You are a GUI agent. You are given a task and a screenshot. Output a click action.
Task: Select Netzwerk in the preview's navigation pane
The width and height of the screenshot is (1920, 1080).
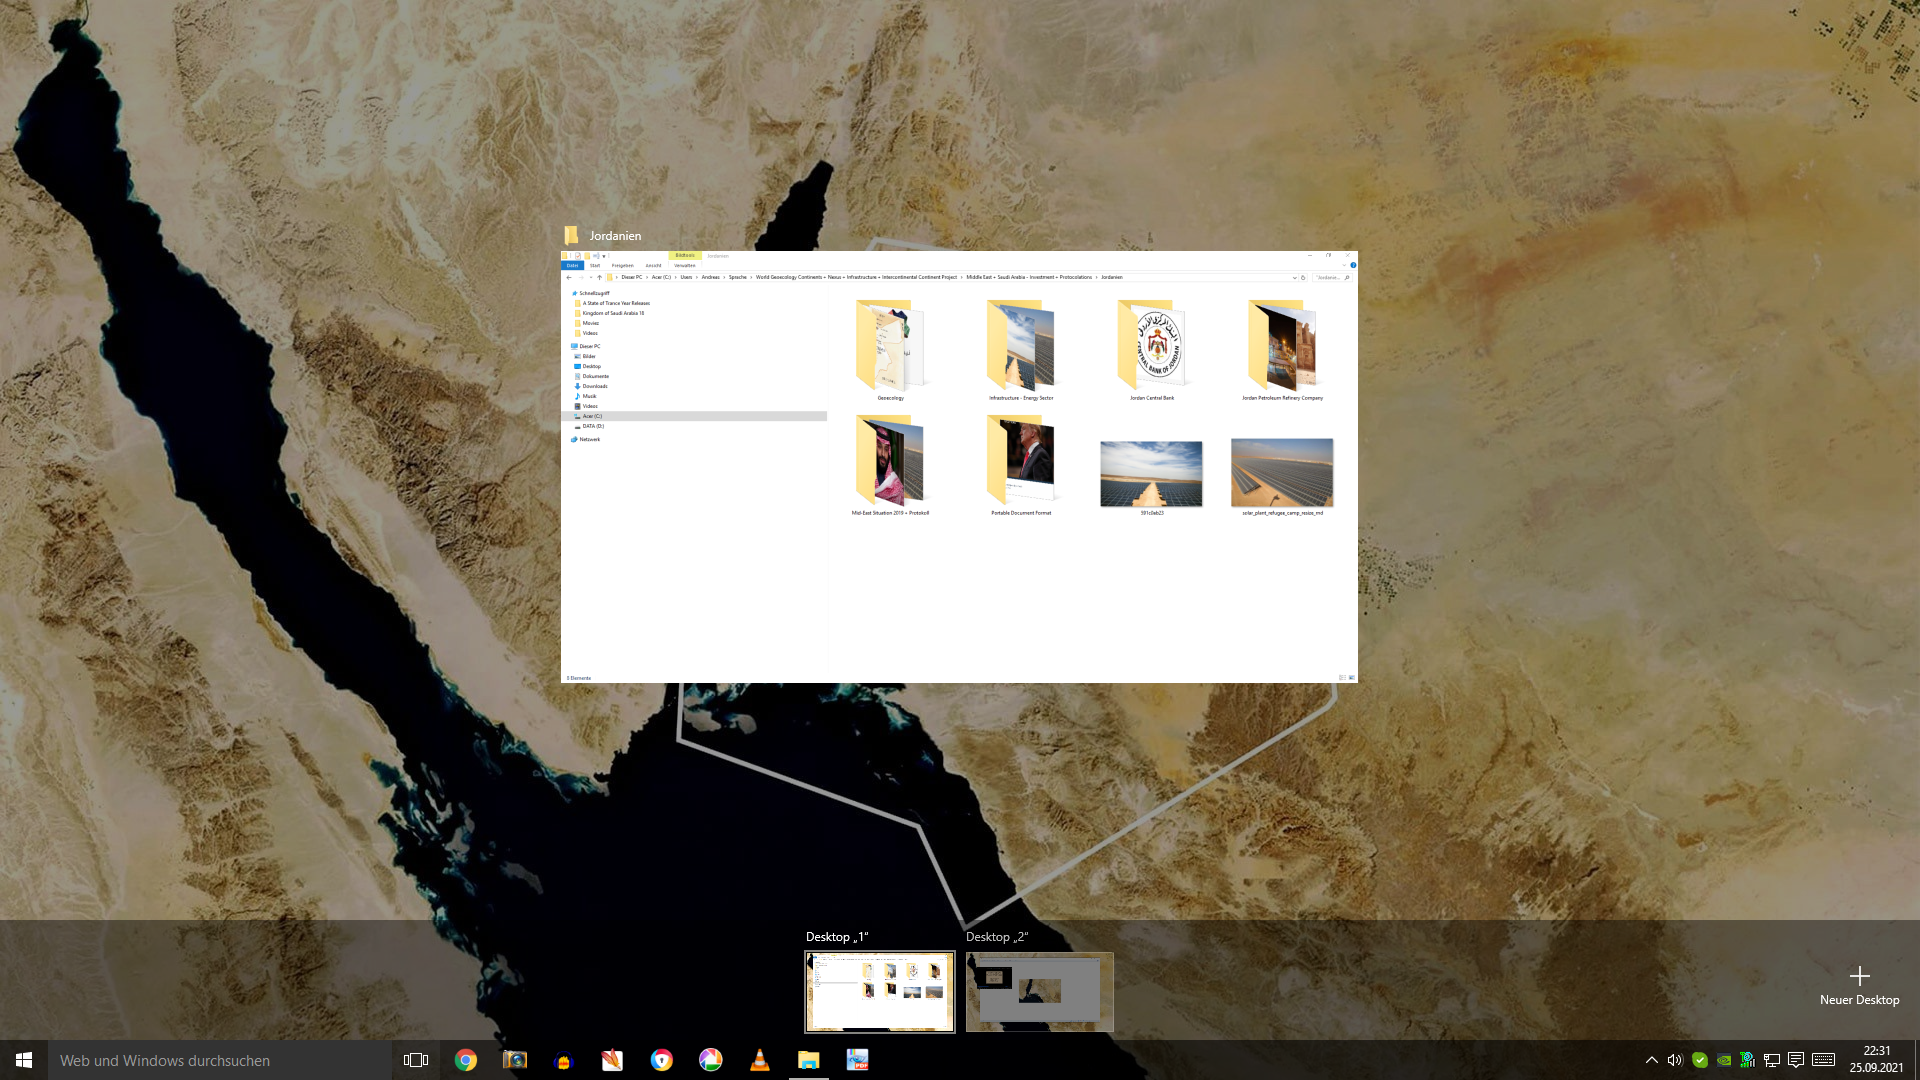589,439
